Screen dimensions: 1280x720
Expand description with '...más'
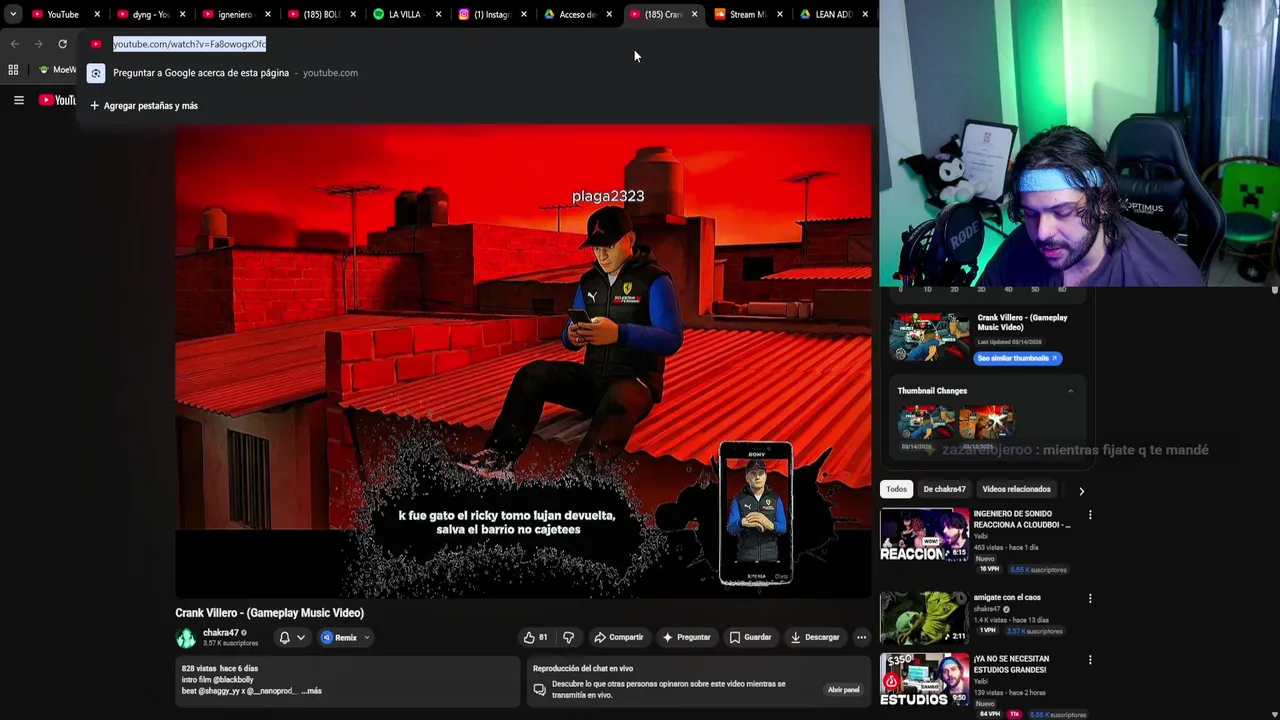coord(311,691)
